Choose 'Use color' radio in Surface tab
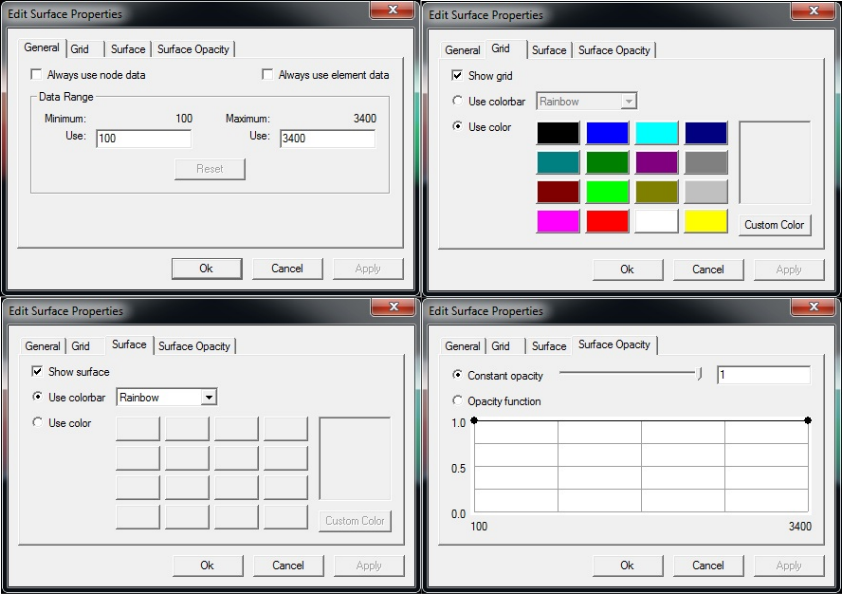This screenshot has height=594, width=842. click(x=37, y=422)
